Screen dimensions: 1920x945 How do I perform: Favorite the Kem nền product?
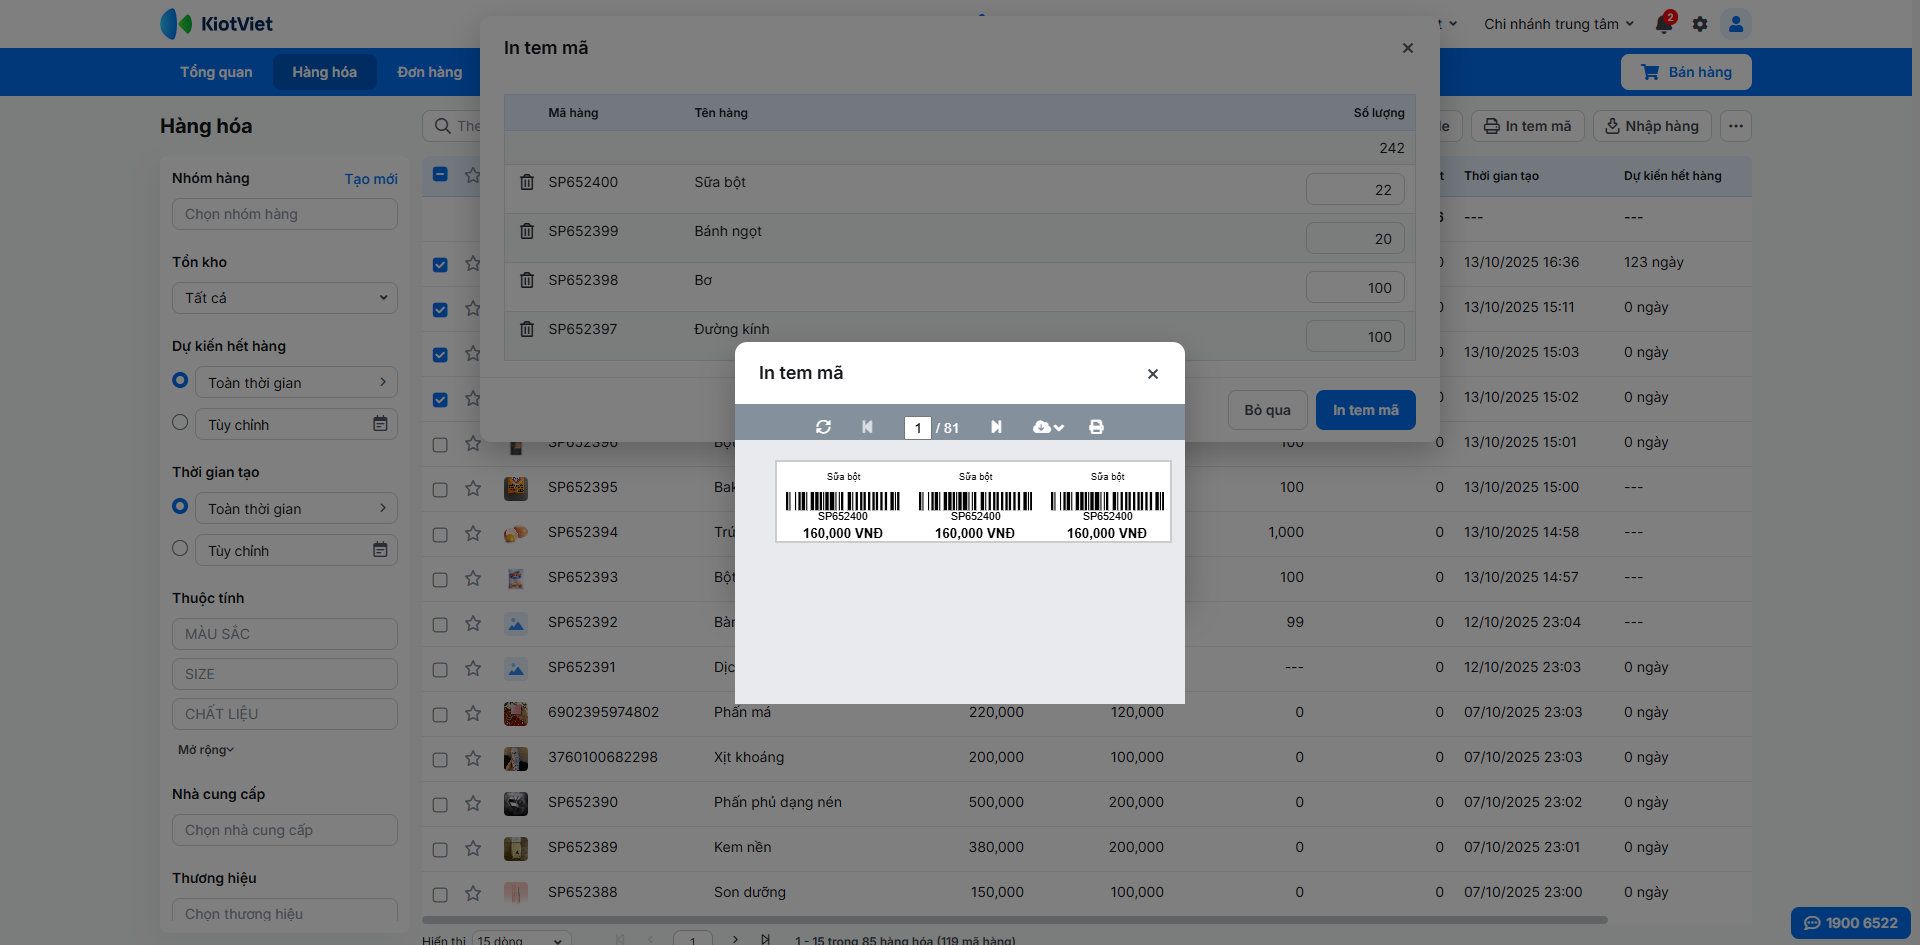473,848
